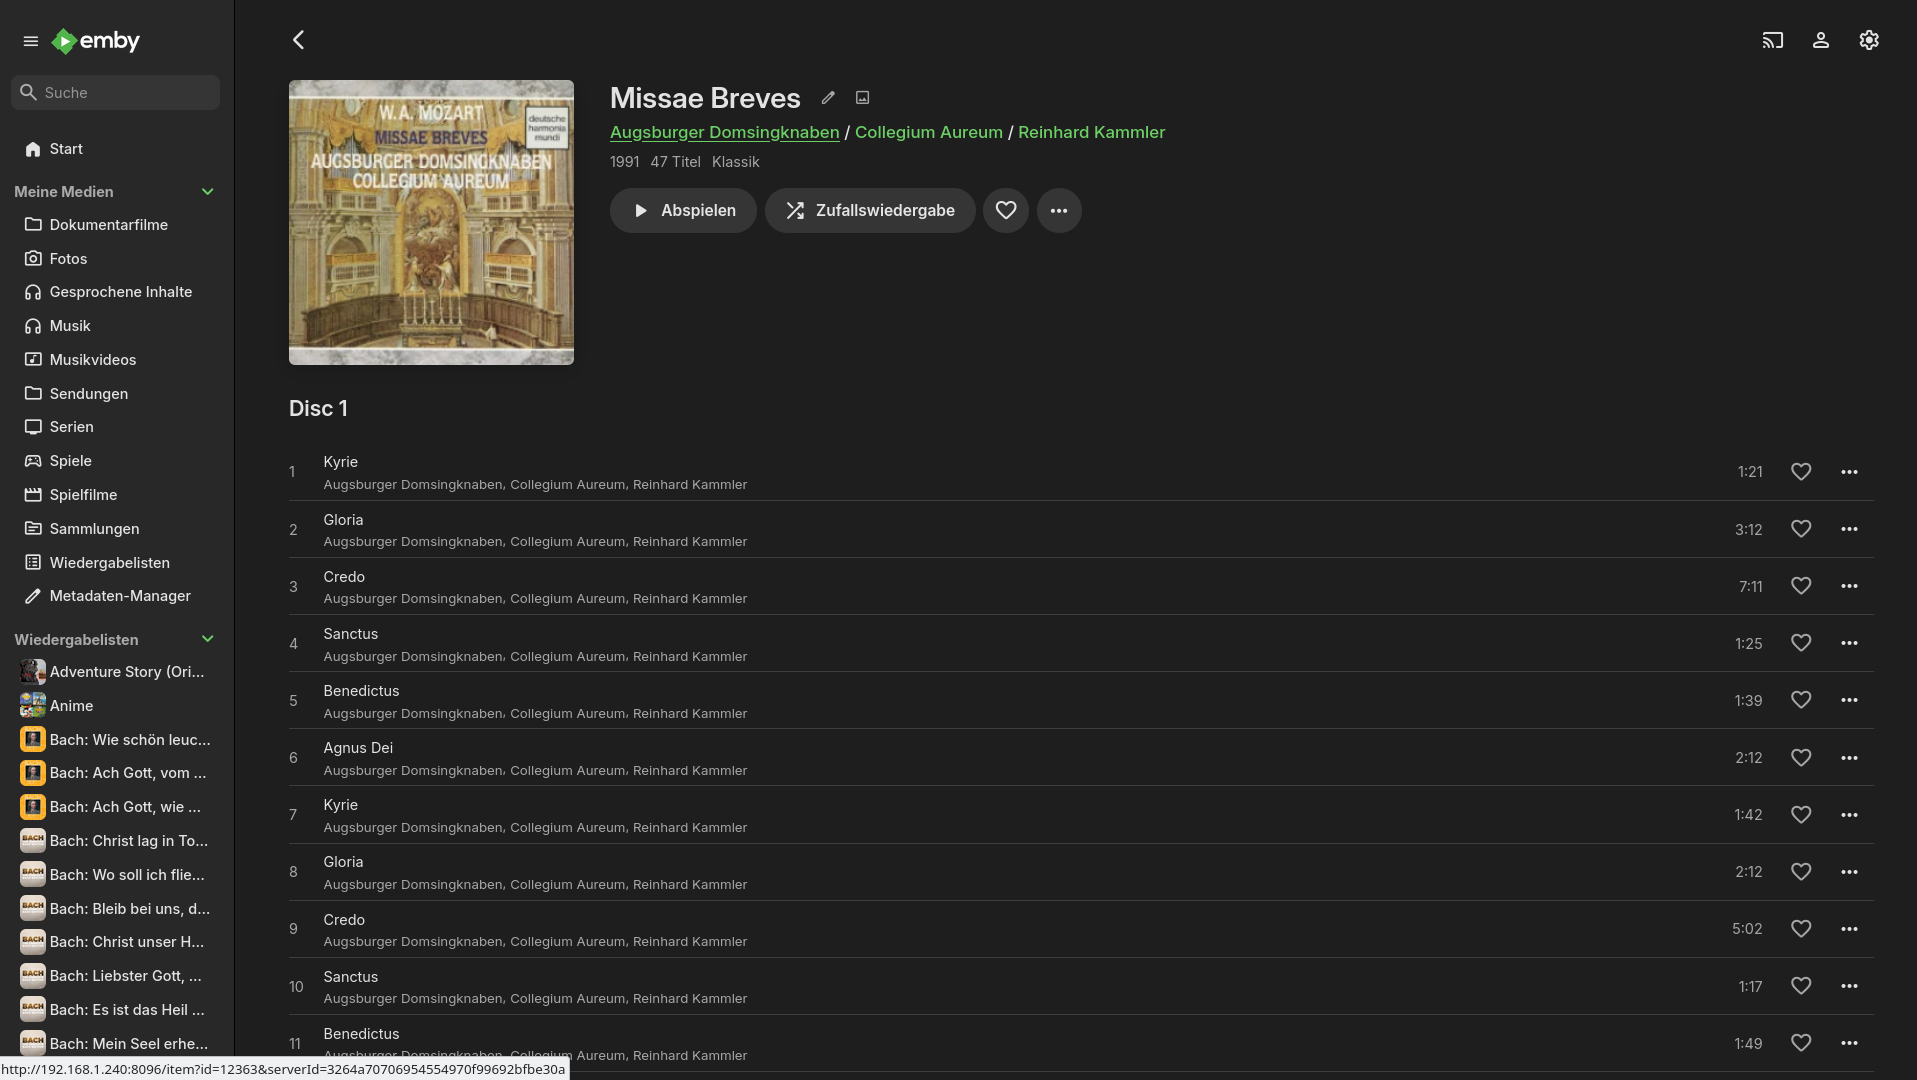Open more options for track 3 Credo

pyautogui.click(x=1849, y=586)
